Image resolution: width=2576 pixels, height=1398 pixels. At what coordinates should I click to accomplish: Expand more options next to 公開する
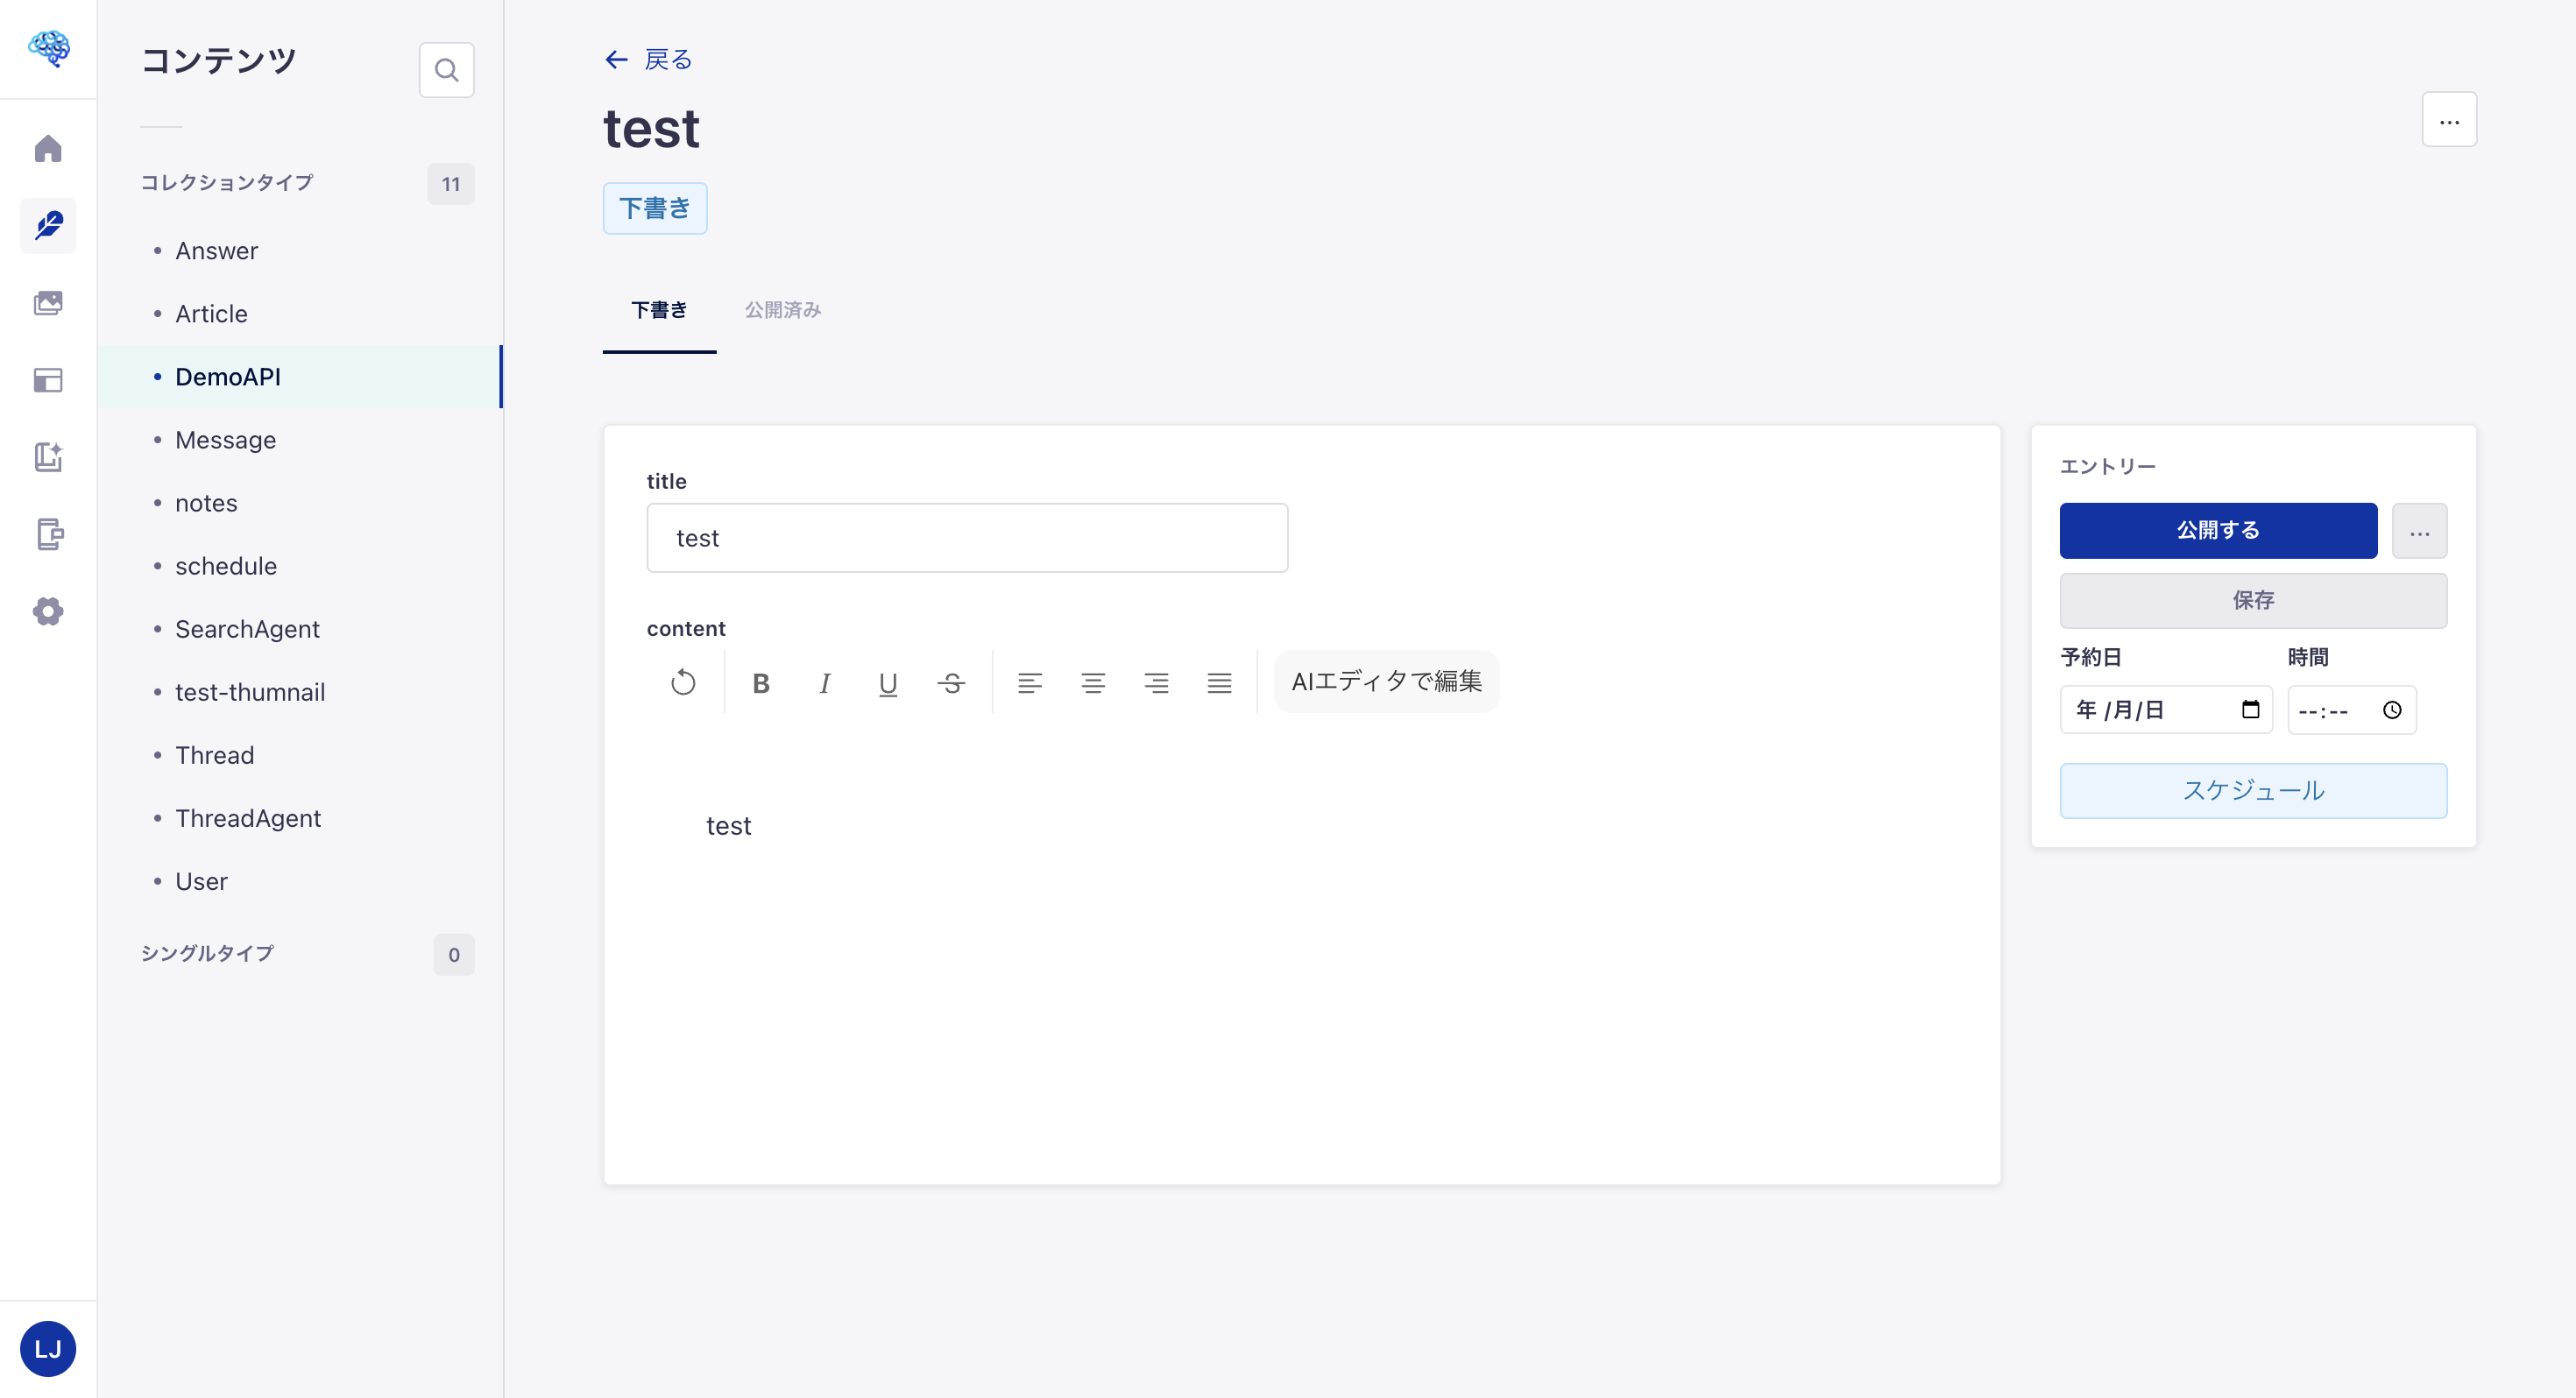pos(2419,531)
